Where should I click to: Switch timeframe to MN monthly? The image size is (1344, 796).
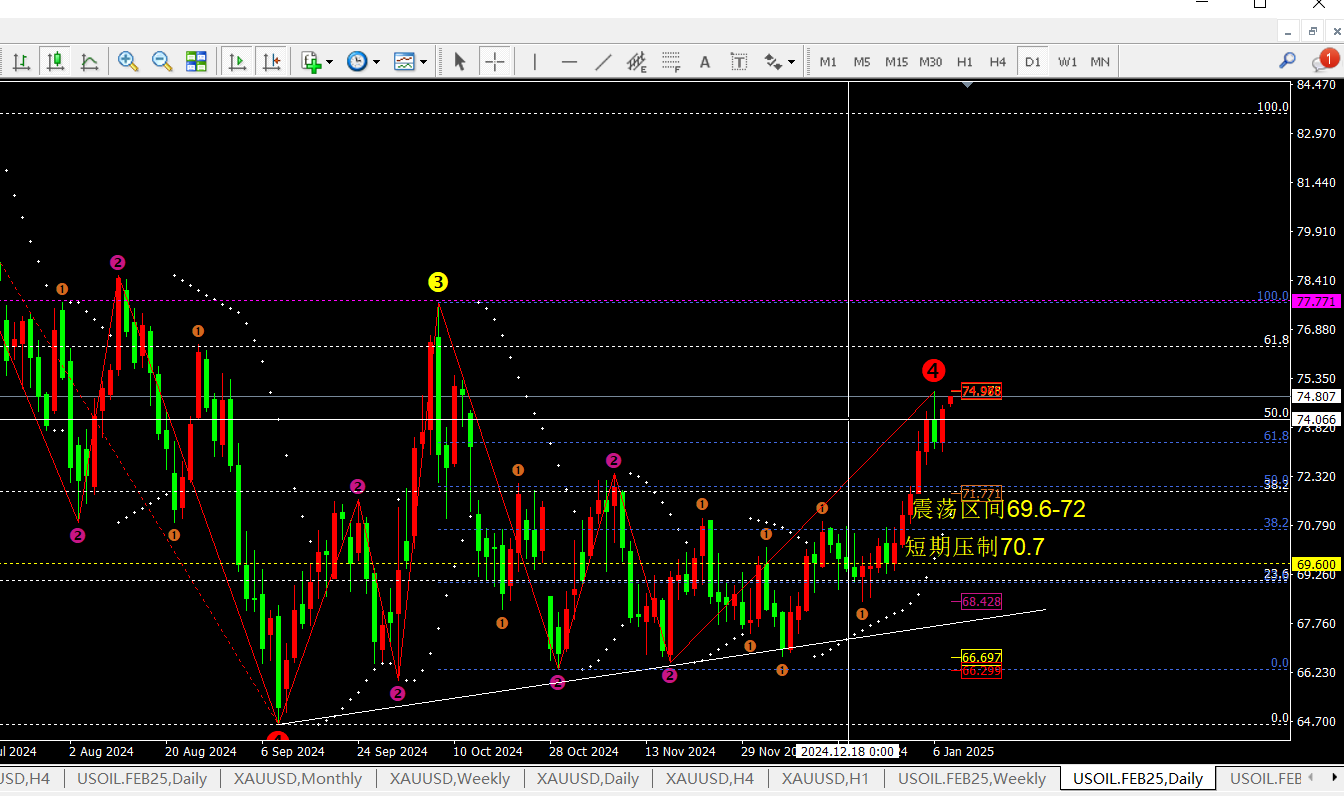[1100, 62]
